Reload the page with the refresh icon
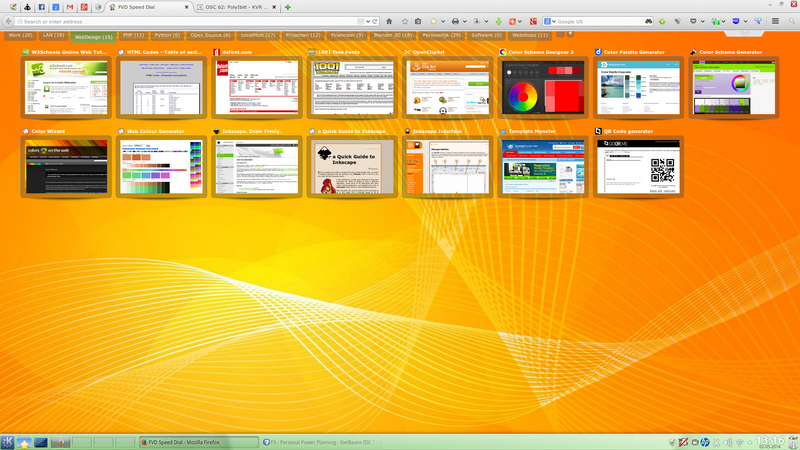The height and width of the screenshot is (450, 800). coord(375,21)
